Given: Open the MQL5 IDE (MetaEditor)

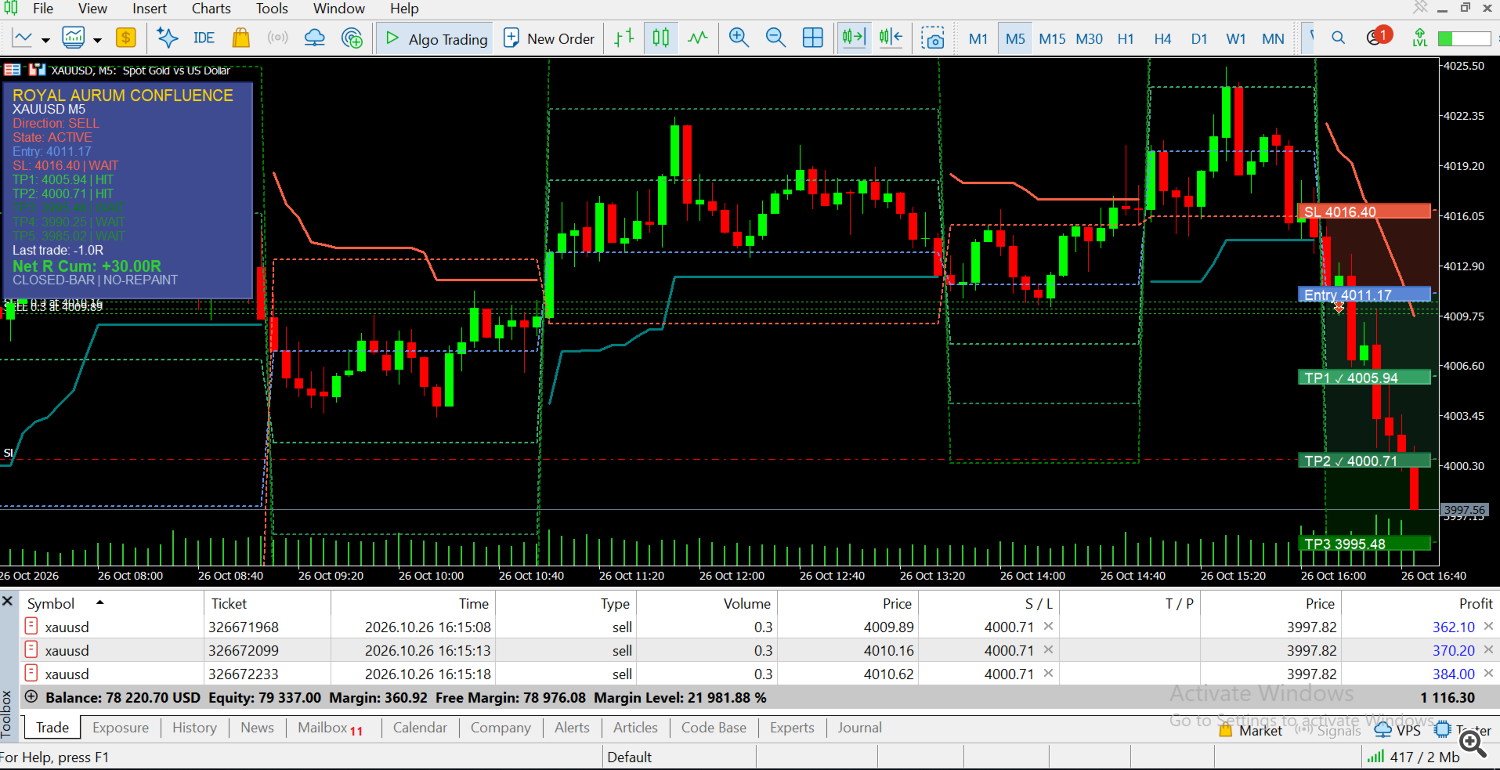Looking at the screenshot, I should pyautogui.click(x=203, y=38).
